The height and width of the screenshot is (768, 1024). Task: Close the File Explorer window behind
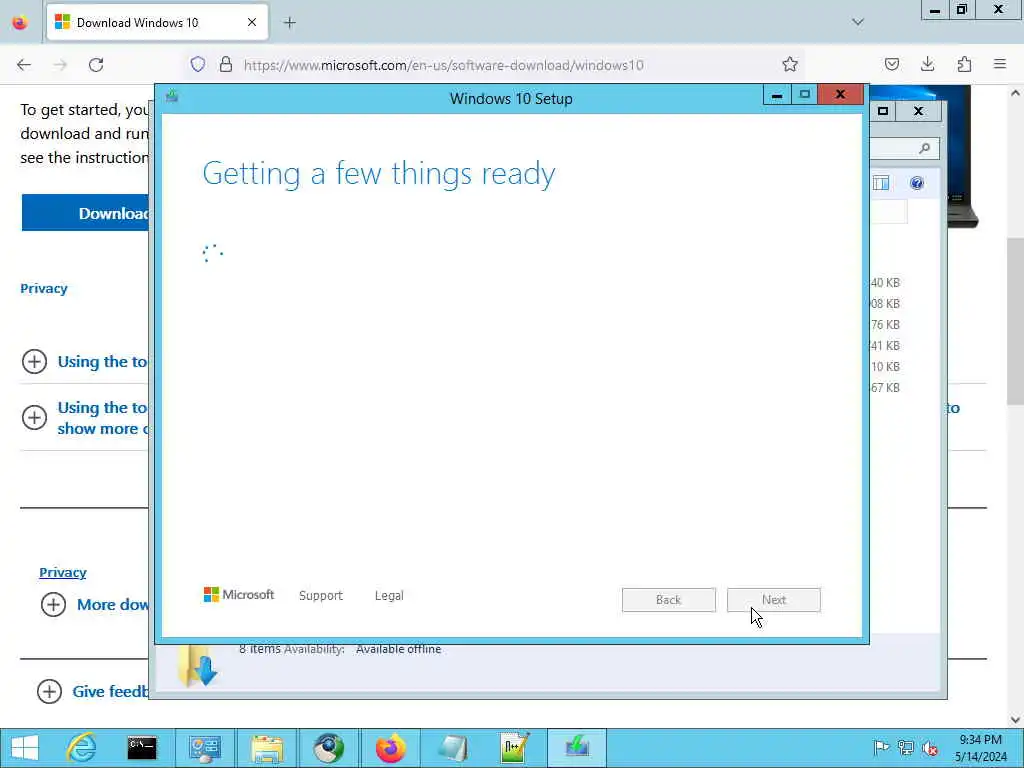coord(918,112)
